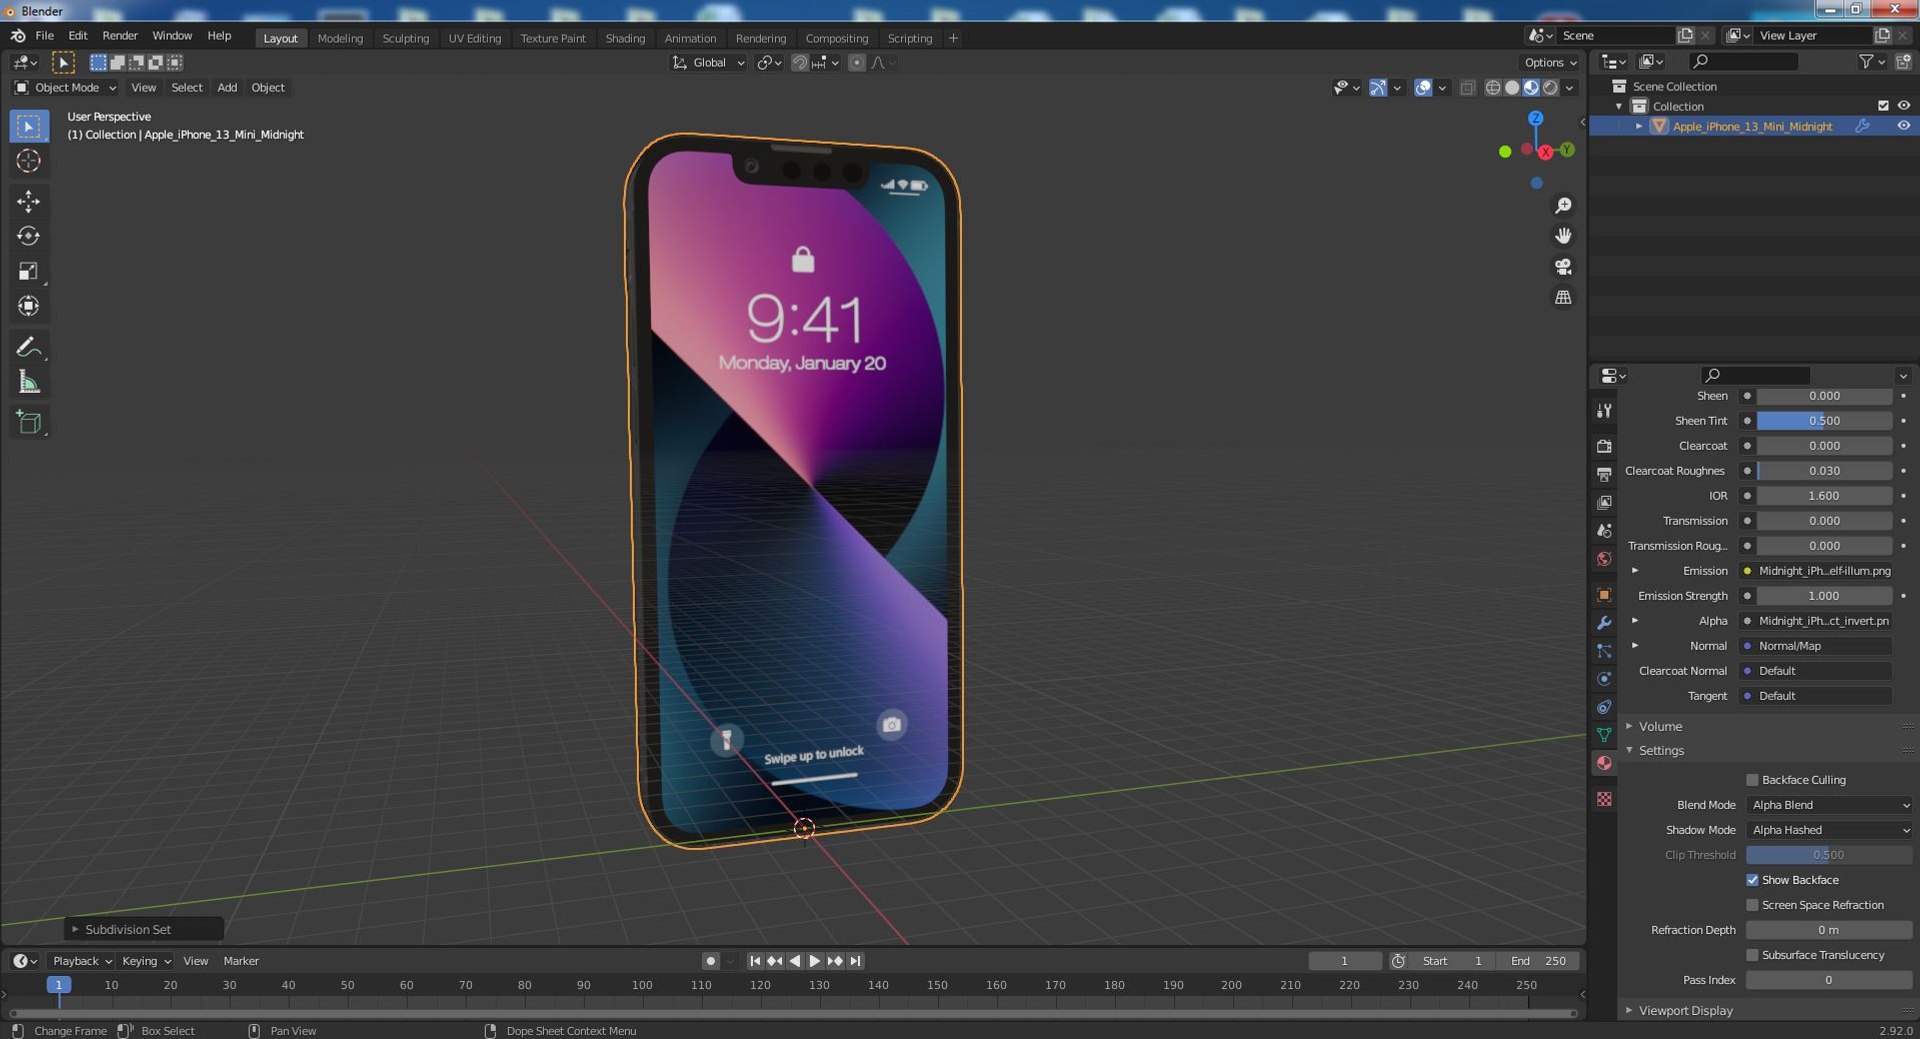
Task: Switch to wireframe viewport shading
Action: (1493, 88)
